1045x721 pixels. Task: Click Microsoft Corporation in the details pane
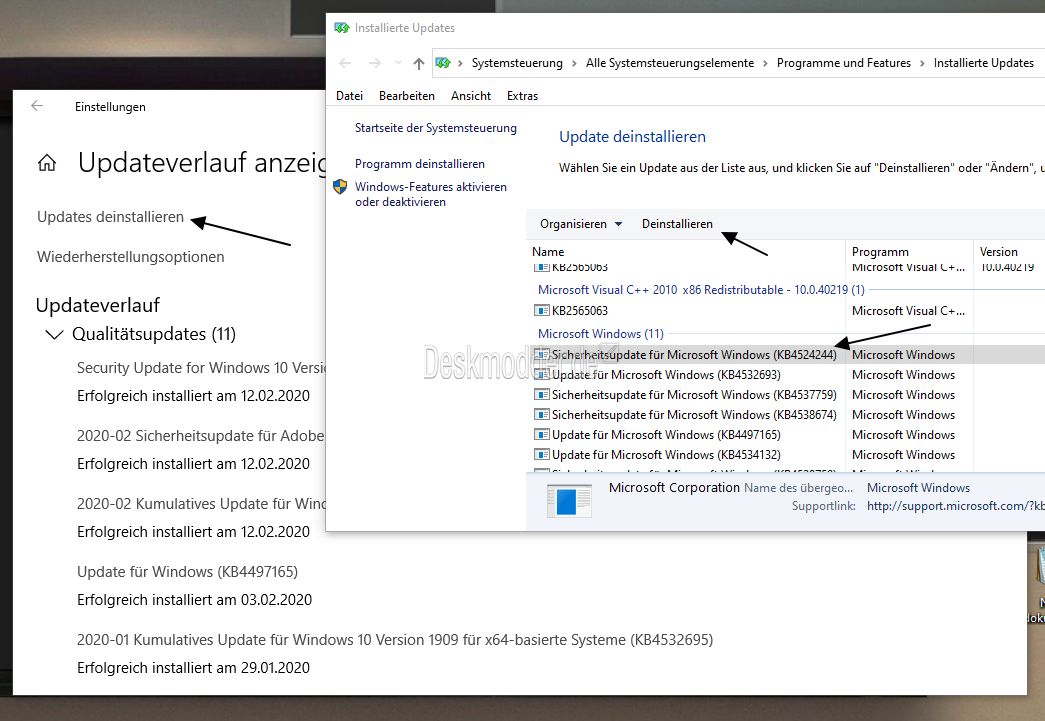(x=674, y=488)
